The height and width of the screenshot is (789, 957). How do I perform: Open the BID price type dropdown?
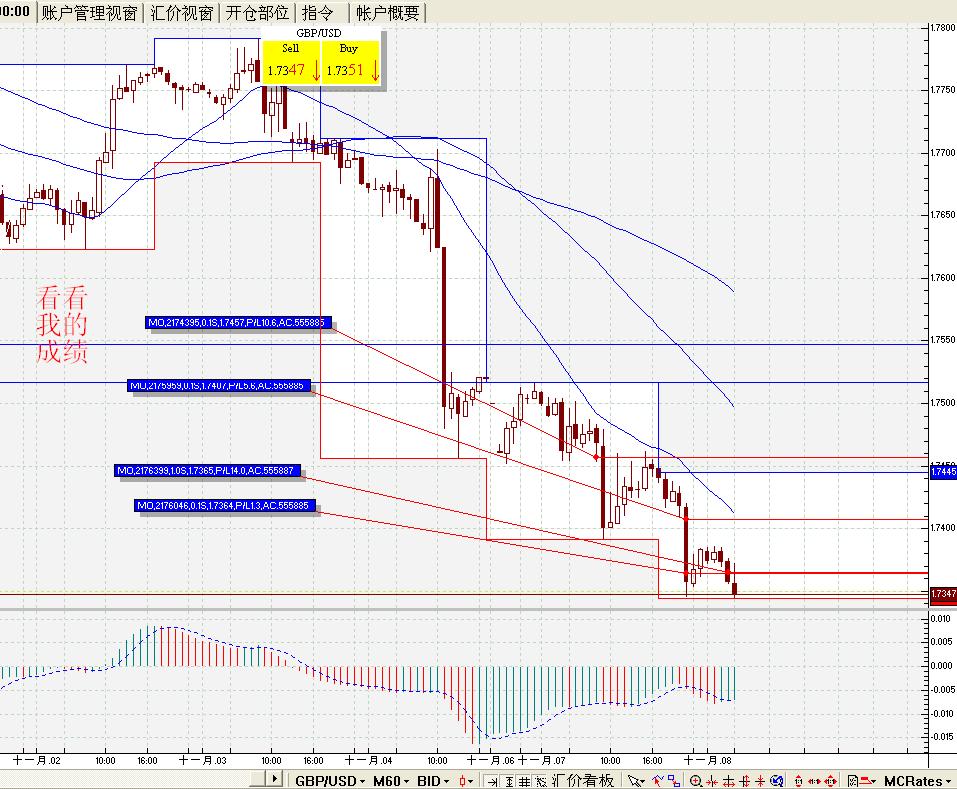[x=433, y=780]
